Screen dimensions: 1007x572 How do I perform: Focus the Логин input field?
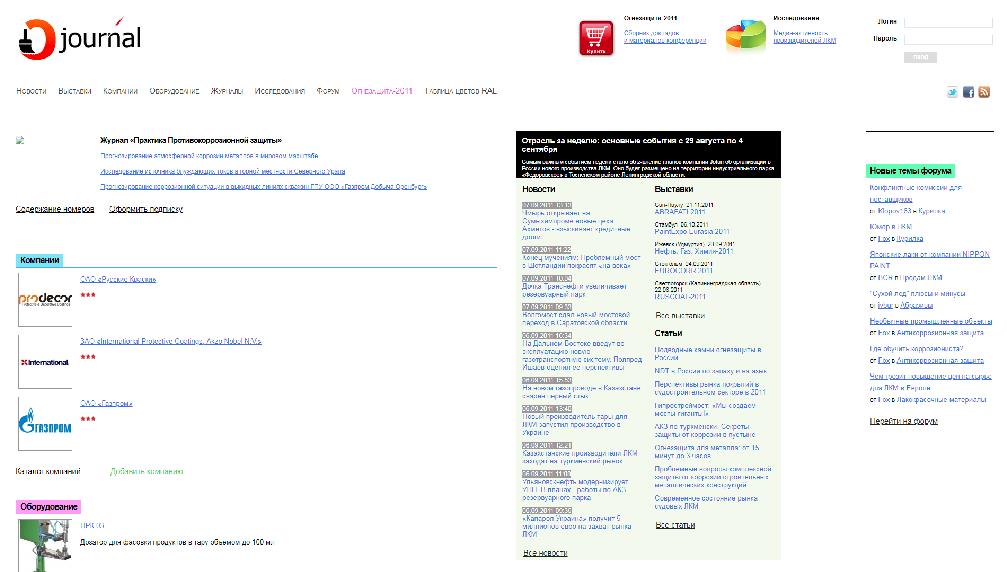coord(948,22)
